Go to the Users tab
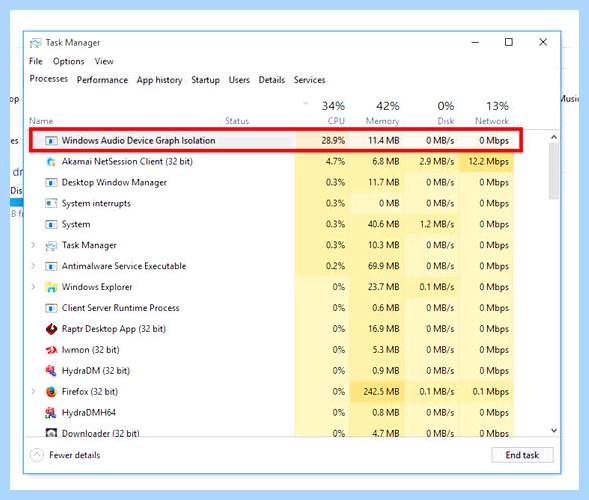The width and height of the screenshot is (589, 500). pos(239,80)
